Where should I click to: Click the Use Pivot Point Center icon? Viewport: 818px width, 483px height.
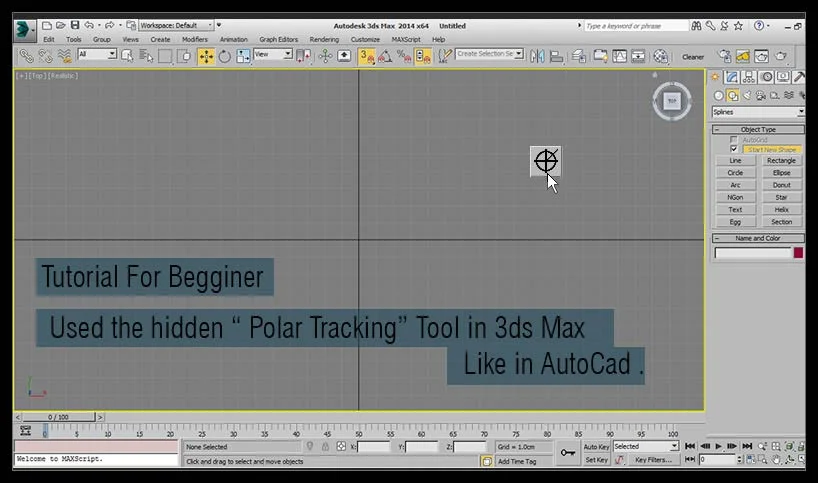(304, 56)
